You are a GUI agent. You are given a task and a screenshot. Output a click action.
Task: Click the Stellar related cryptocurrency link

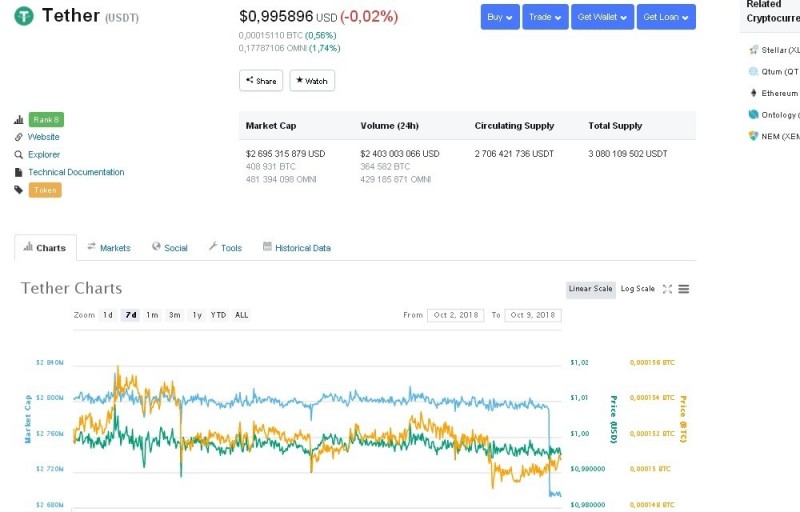(x=780, y=50)
